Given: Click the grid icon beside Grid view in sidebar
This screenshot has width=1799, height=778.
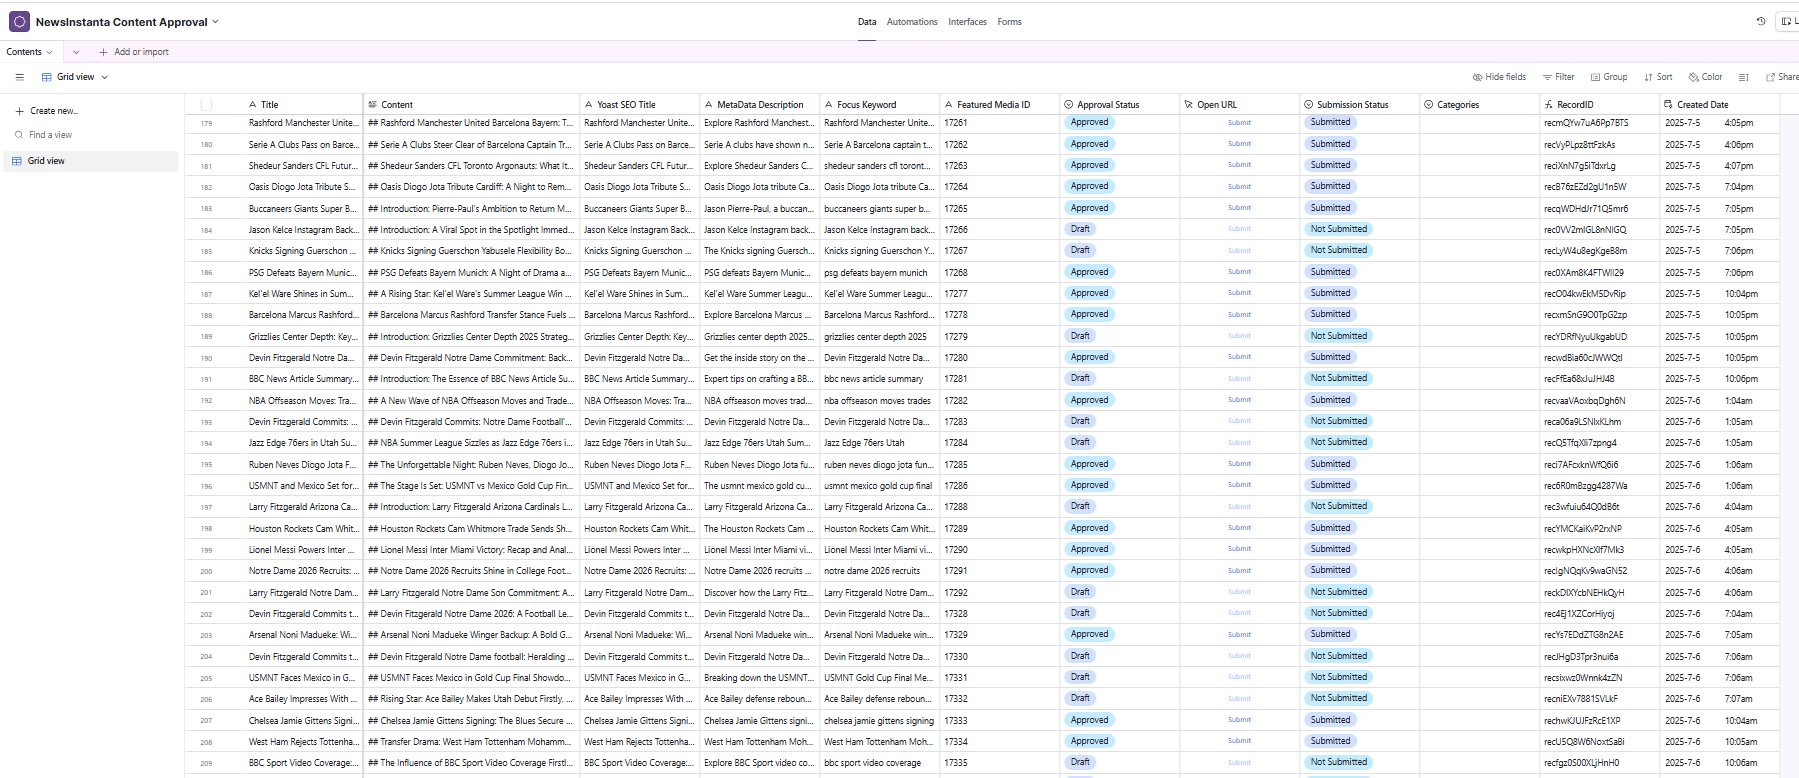Looking at the screenshot, I should click(17, 161).
